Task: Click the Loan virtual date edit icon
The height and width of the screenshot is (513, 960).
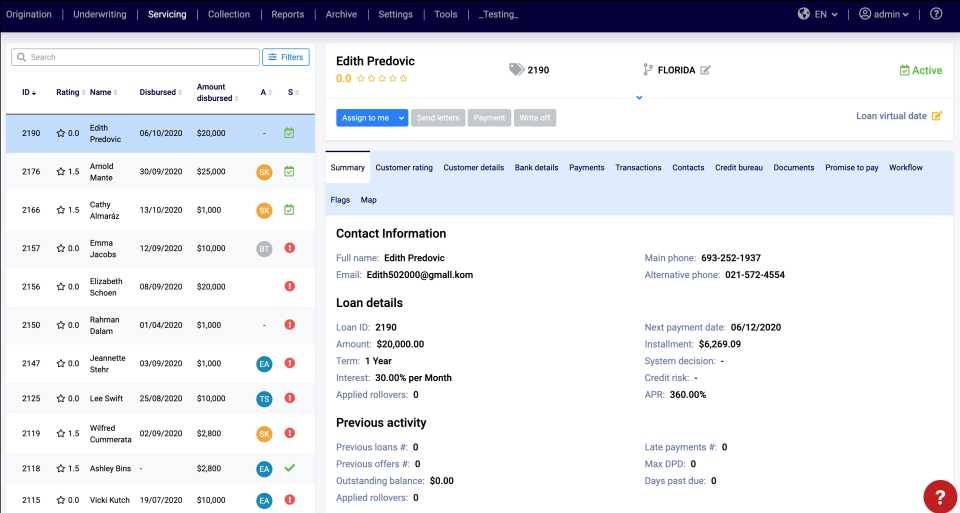Action: (x=937, y=116)
